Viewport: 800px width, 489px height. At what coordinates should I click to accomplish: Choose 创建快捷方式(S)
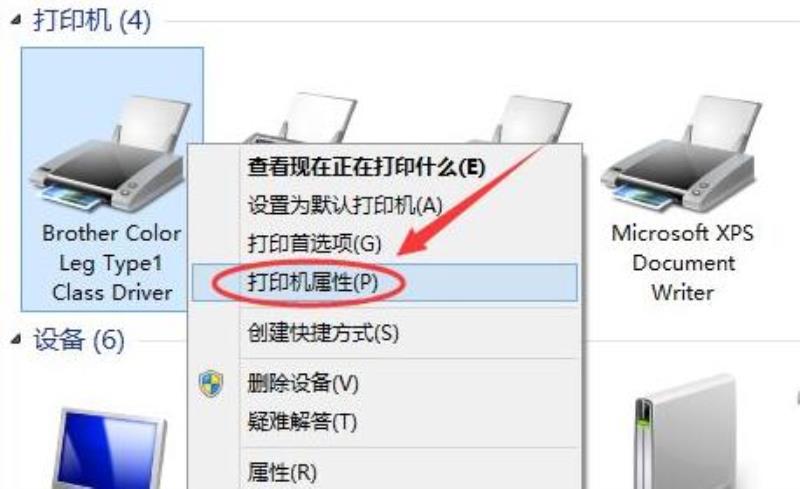click(385, 333)
